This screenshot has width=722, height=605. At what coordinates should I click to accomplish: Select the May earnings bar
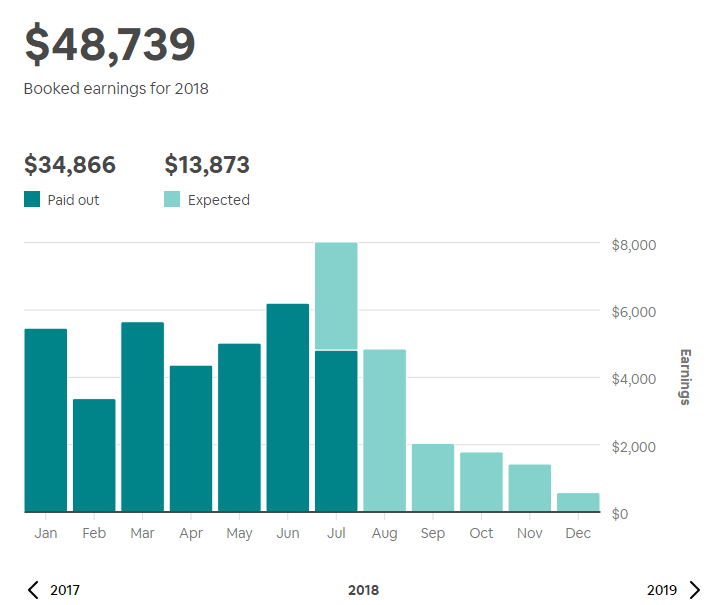239,428
